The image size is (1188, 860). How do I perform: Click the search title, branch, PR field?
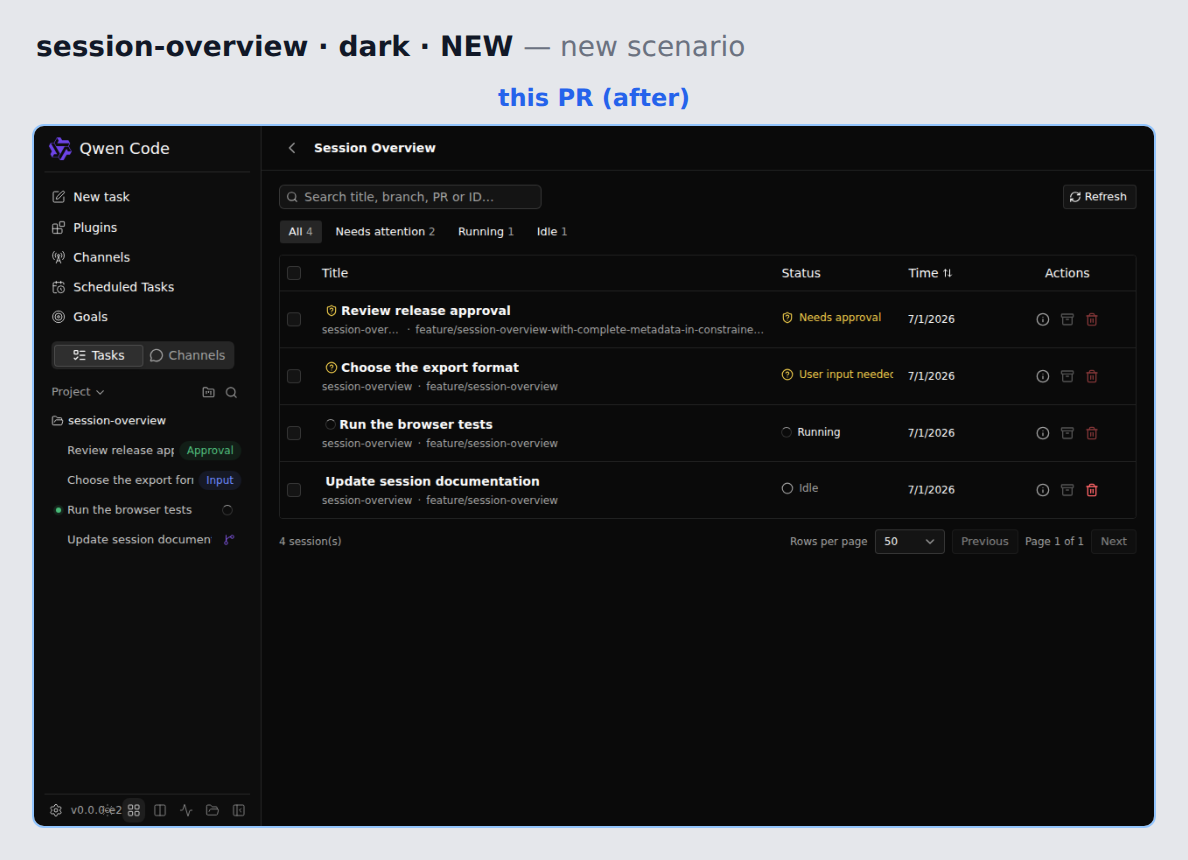pos(410,197)
